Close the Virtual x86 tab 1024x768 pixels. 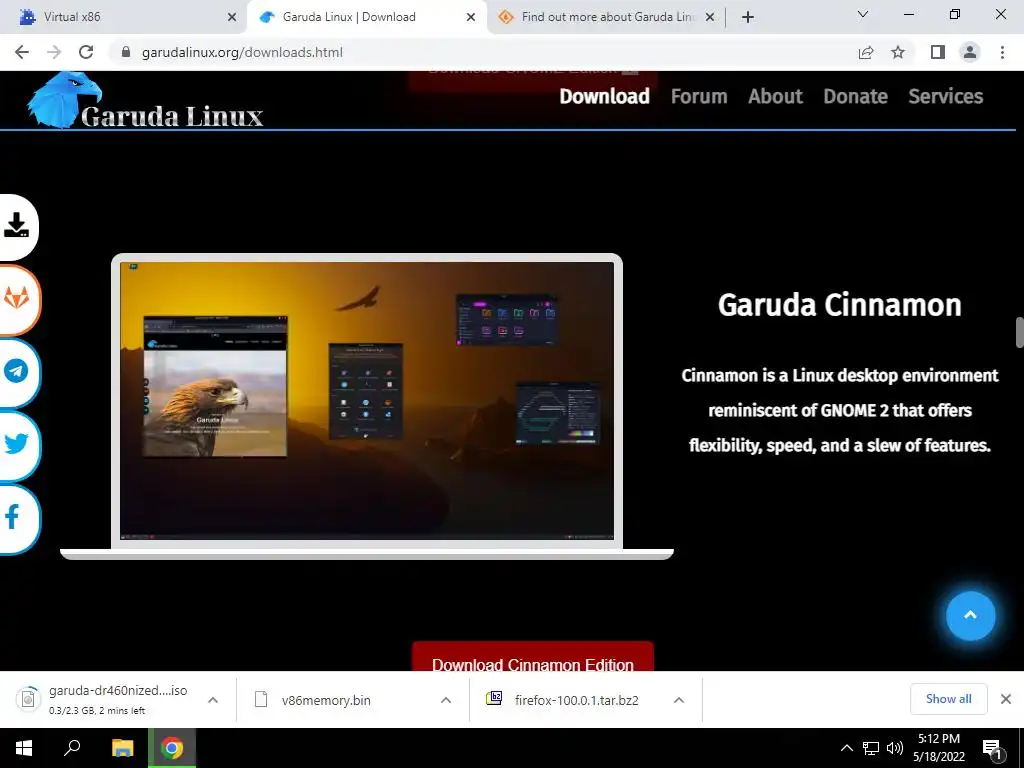tap(232, 17)
